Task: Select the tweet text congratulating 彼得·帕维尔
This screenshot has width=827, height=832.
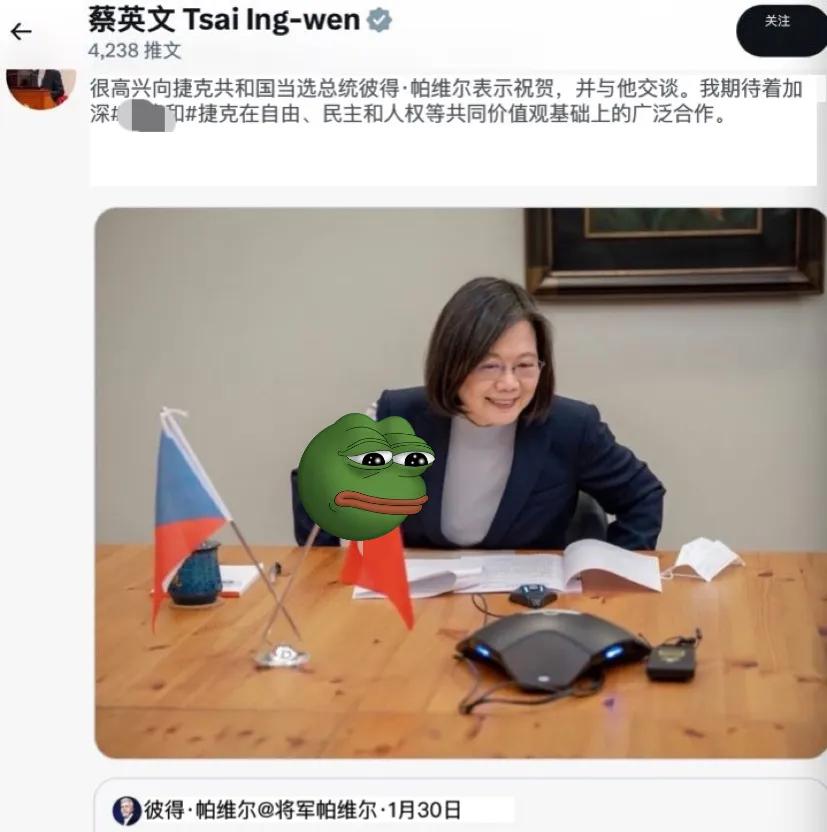Action: (x=446, y=101)
